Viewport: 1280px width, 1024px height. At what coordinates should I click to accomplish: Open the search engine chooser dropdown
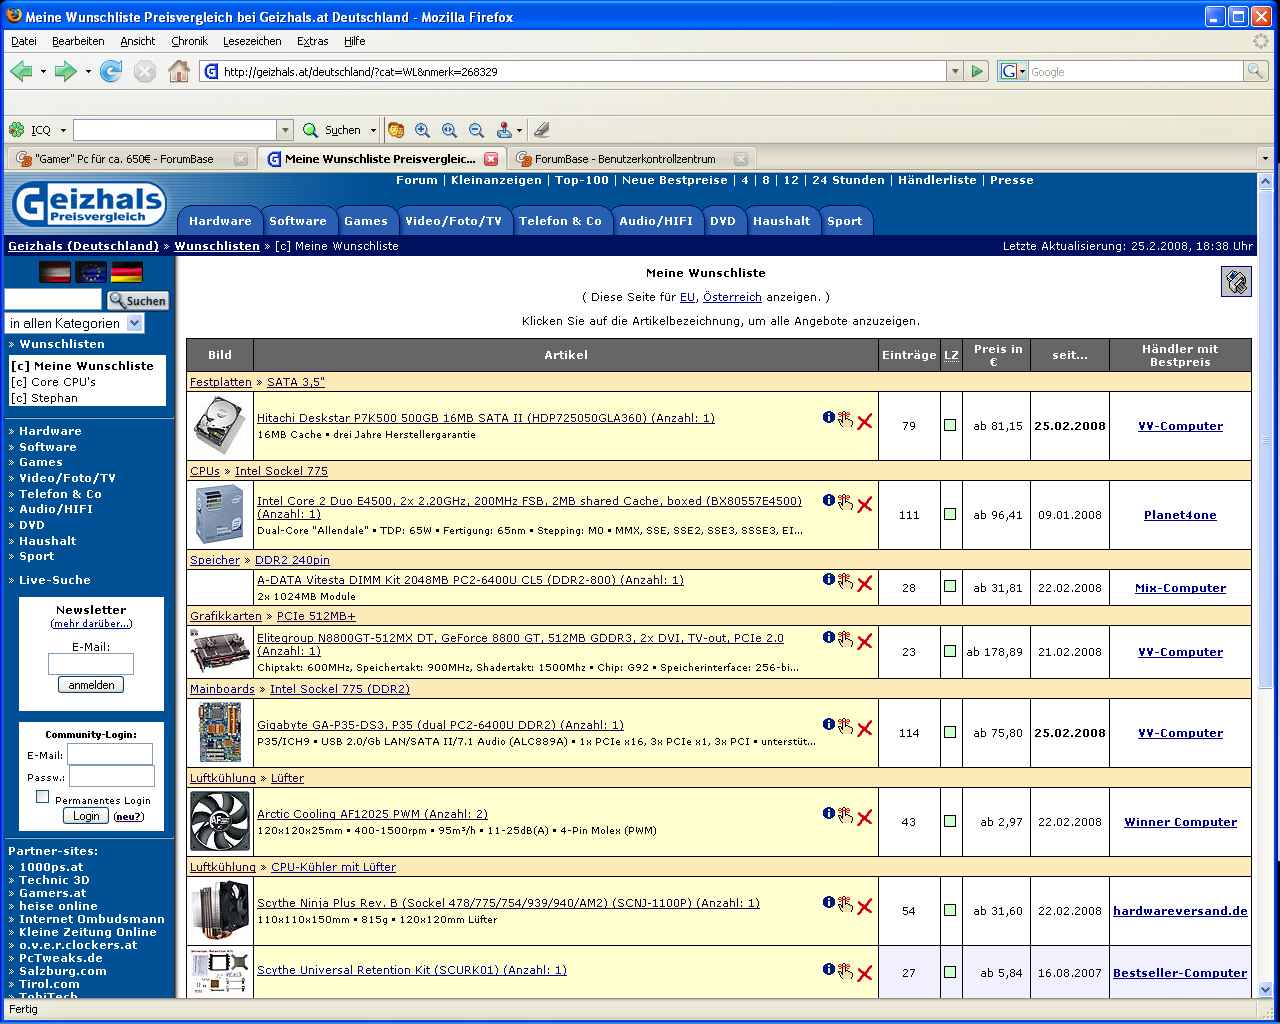click(1014, 71)
